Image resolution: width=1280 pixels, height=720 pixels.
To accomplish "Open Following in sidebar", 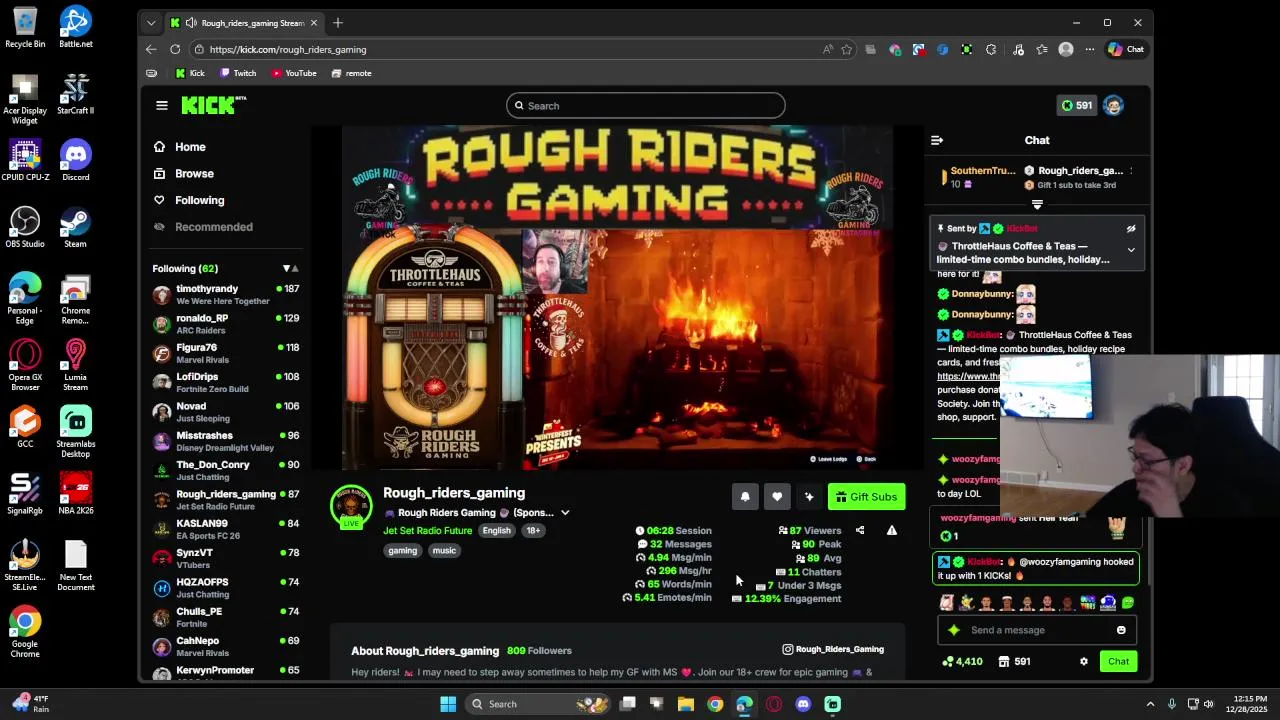I will [189, 200].
